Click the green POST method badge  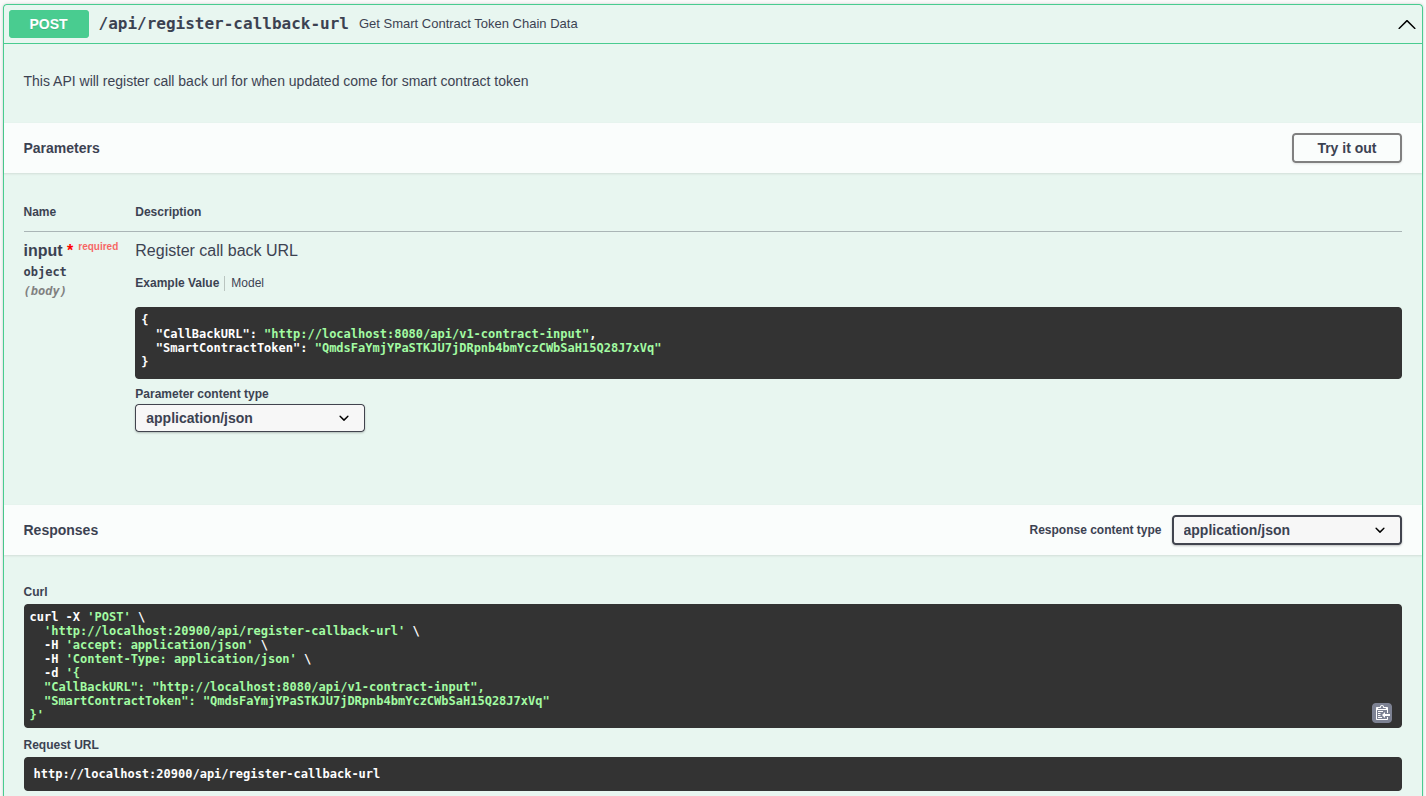[x=49, y=24]
